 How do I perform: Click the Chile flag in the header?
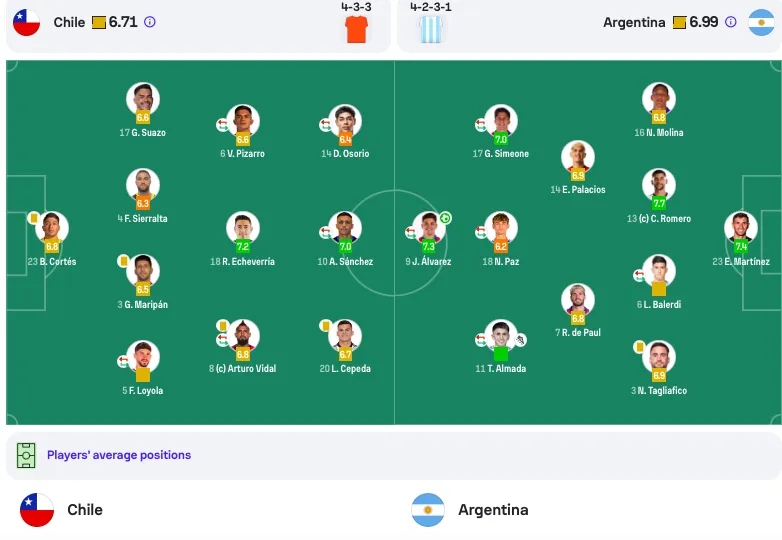(26, 22)
